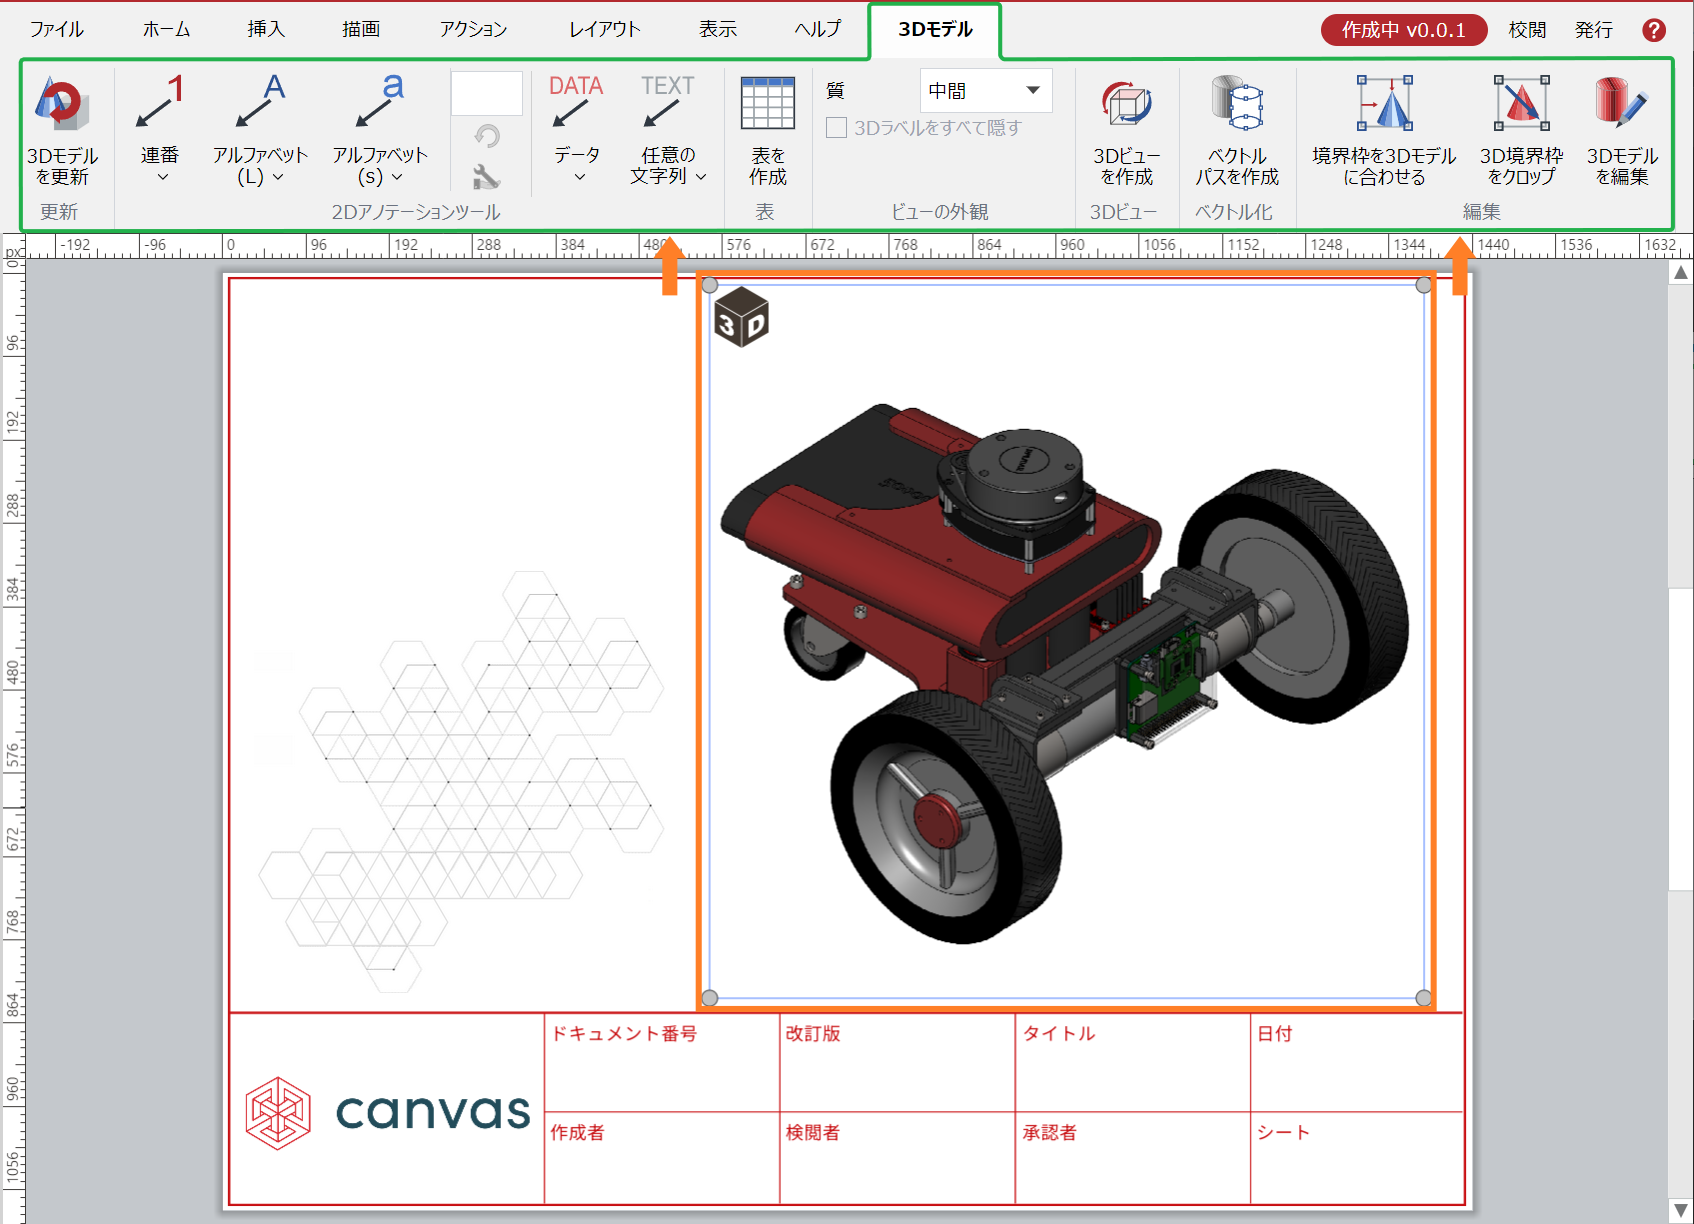Click the bottom-left selection handle of 3D frame

click(710, 998)
